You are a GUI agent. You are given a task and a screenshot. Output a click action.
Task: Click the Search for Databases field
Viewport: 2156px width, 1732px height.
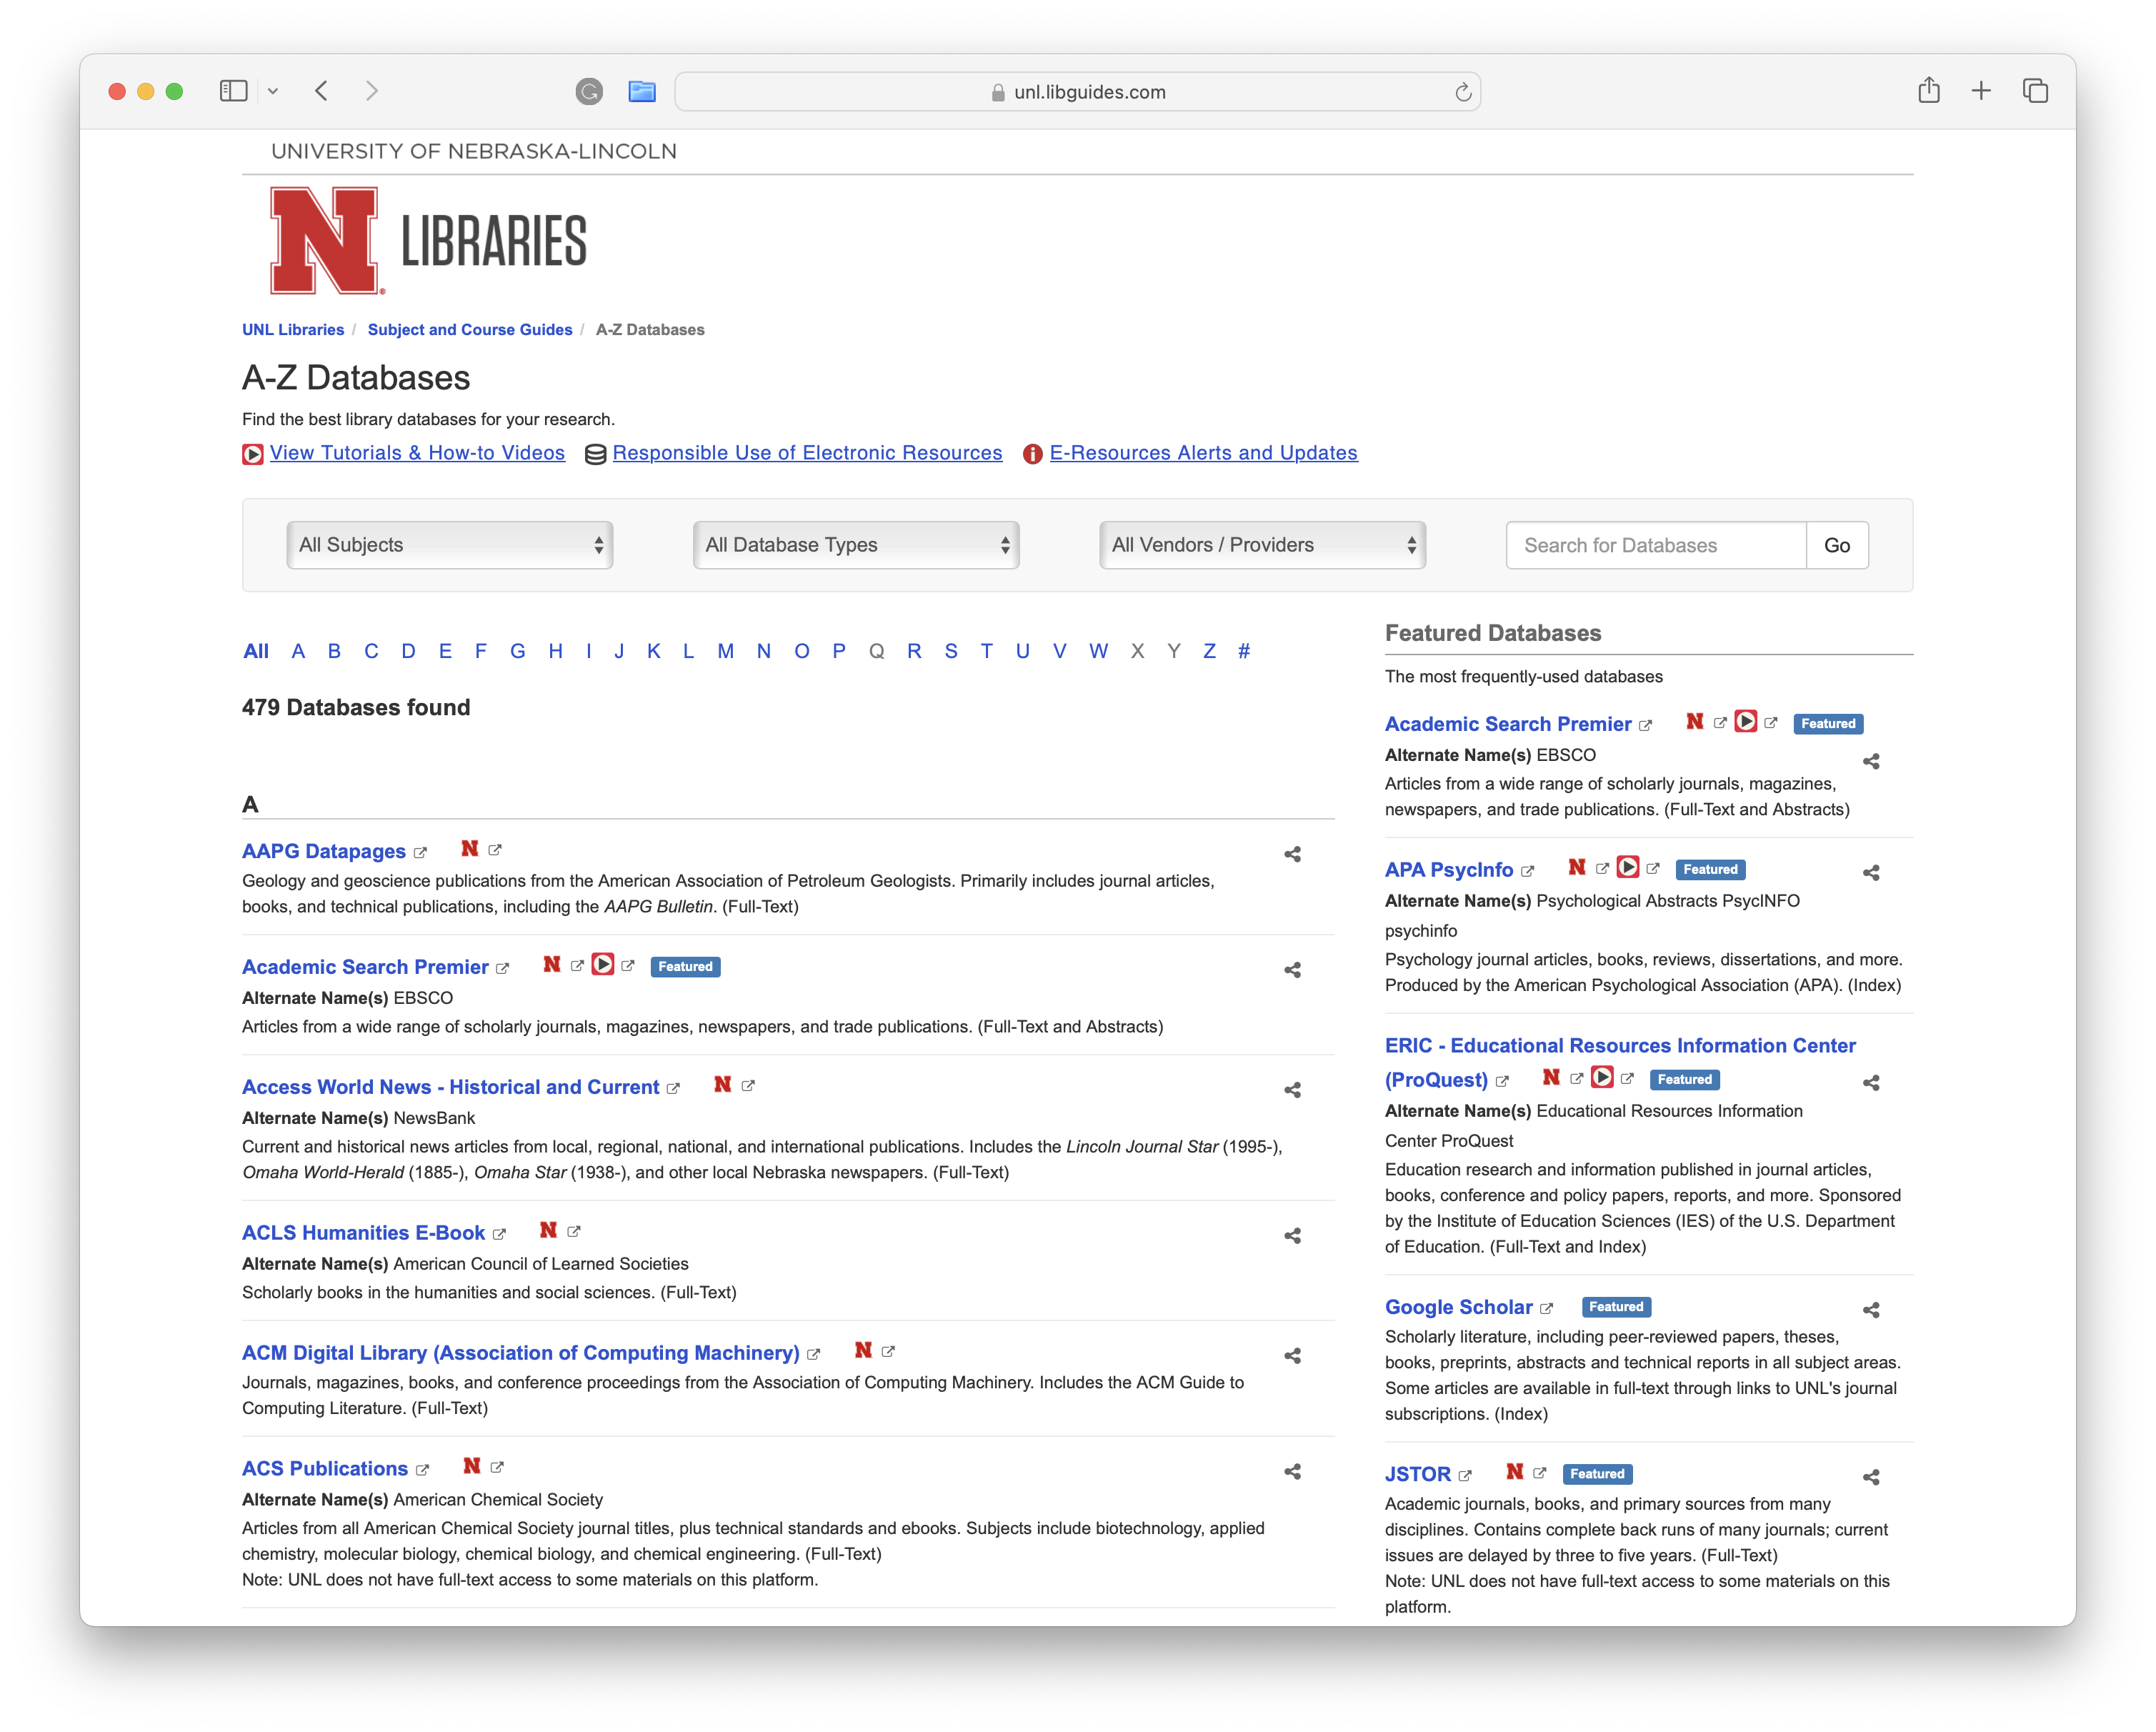[x=1655, y=545]
